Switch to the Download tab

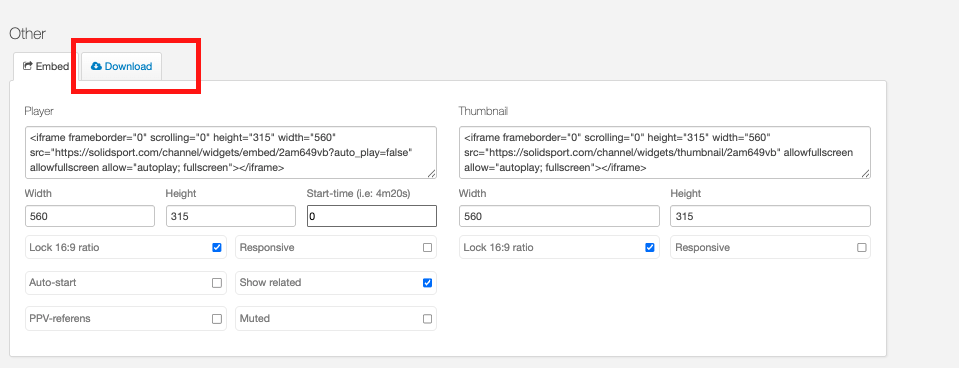point(122,66)
